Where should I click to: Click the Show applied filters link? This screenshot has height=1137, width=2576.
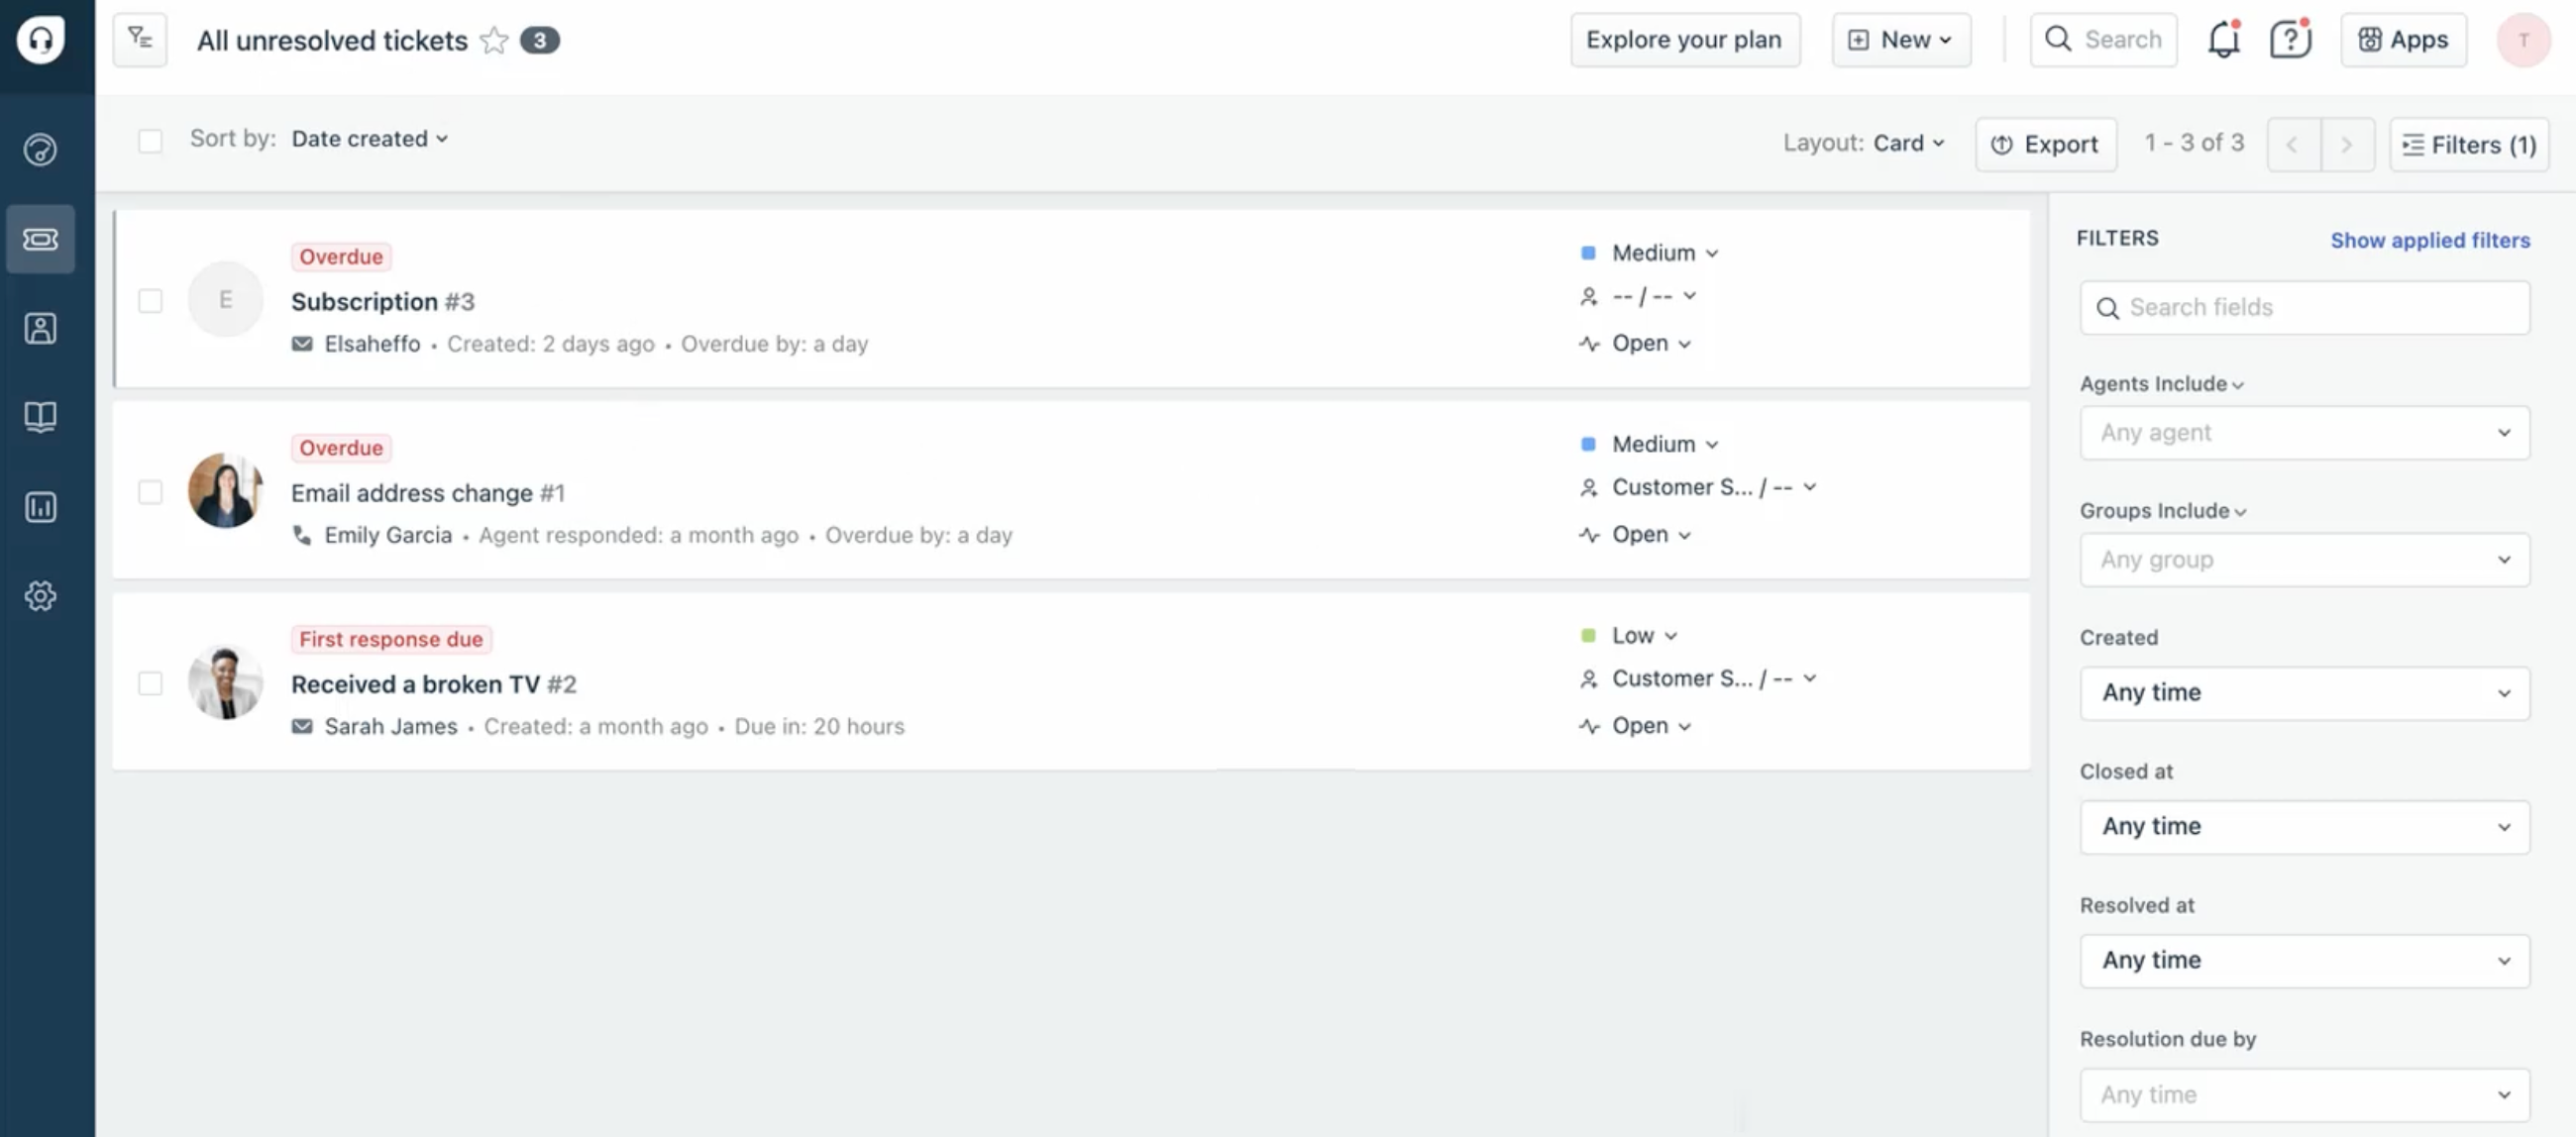pyautogui.click(x=2430, y=240)
